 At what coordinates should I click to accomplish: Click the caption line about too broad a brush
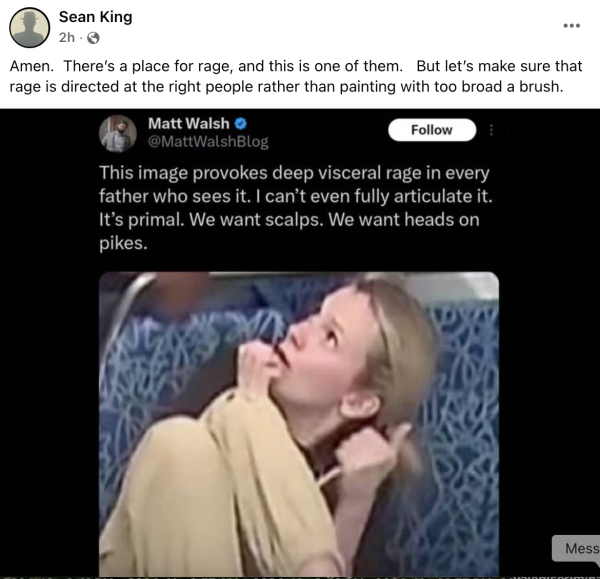[x=286, y=86]
